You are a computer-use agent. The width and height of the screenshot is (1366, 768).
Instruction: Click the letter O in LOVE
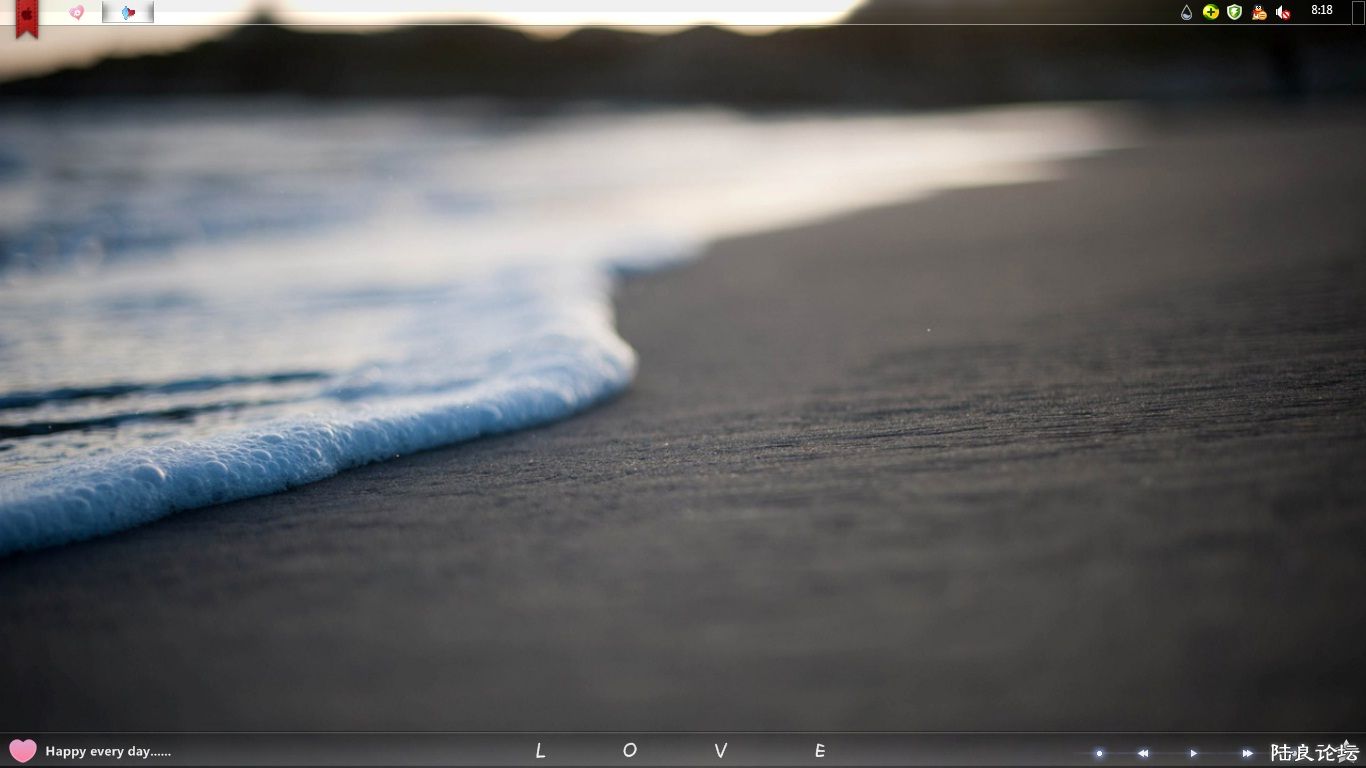(x=629, y=751)
